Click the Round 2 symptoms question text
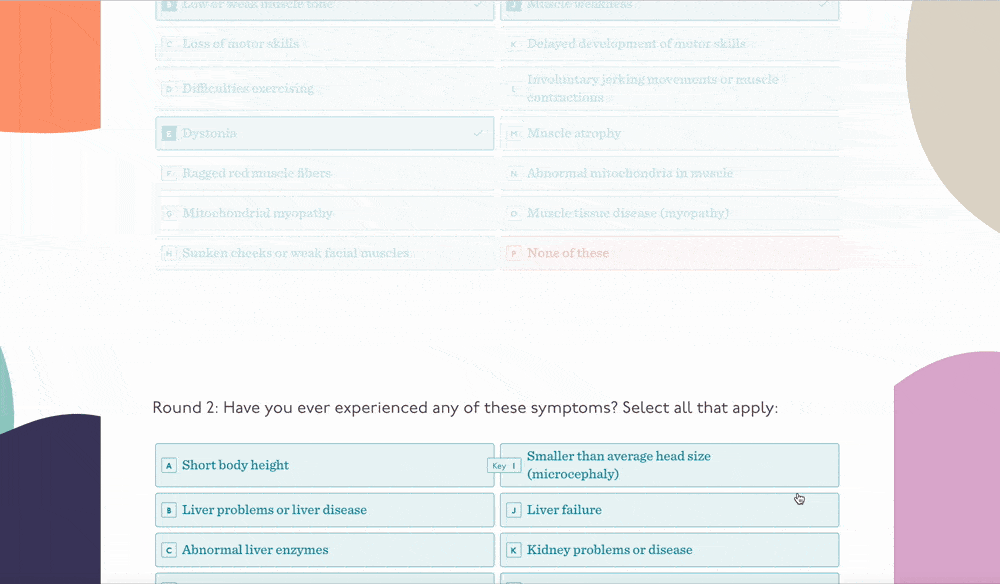Image resolution: width=1000 pixels, height=584 pixels. coord(465,408)
